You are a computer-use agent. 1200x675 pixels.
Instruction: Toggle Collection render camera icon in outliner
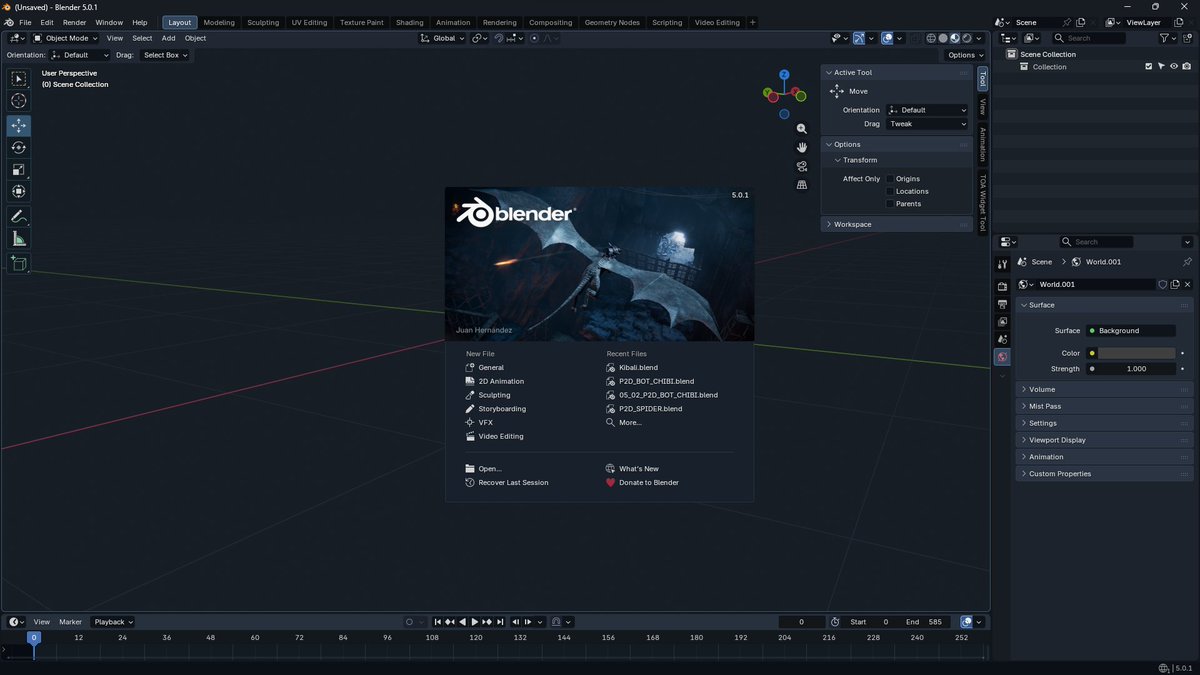(1186, 67)
